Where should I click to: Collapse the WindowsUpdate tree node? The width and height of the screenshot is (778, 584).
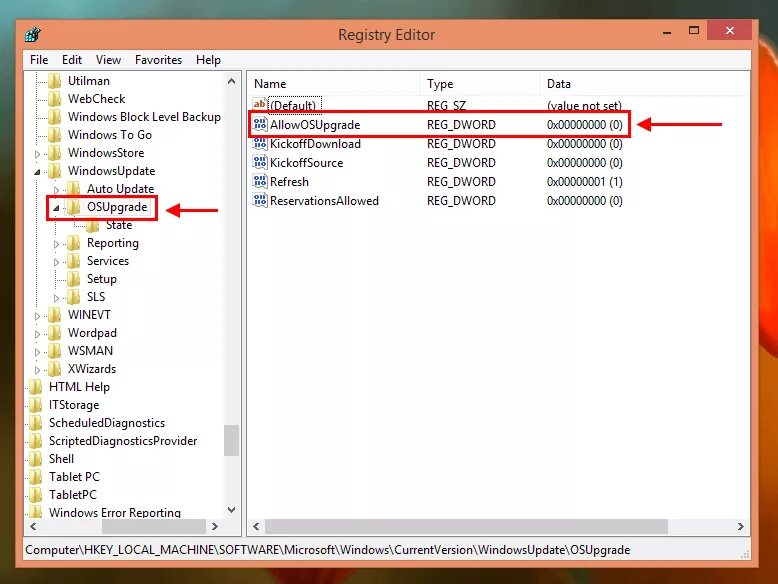pos(37,172)
